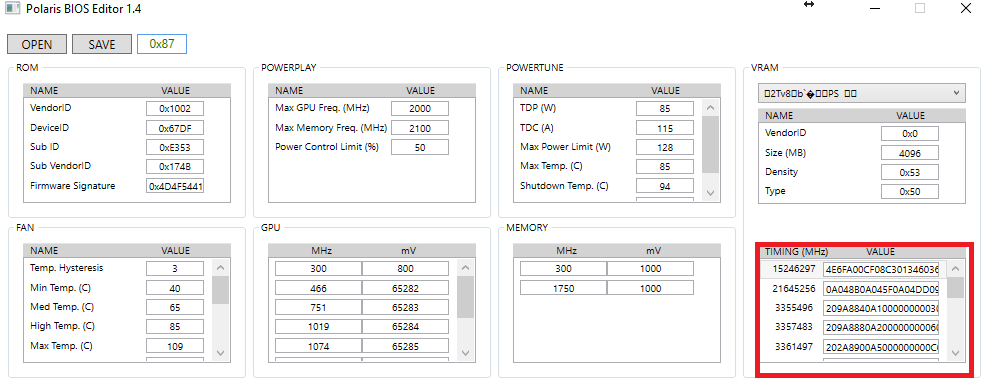Click the SAVE button
The image size is (987, 384).
pyautogui.click(x=102, y=44)
